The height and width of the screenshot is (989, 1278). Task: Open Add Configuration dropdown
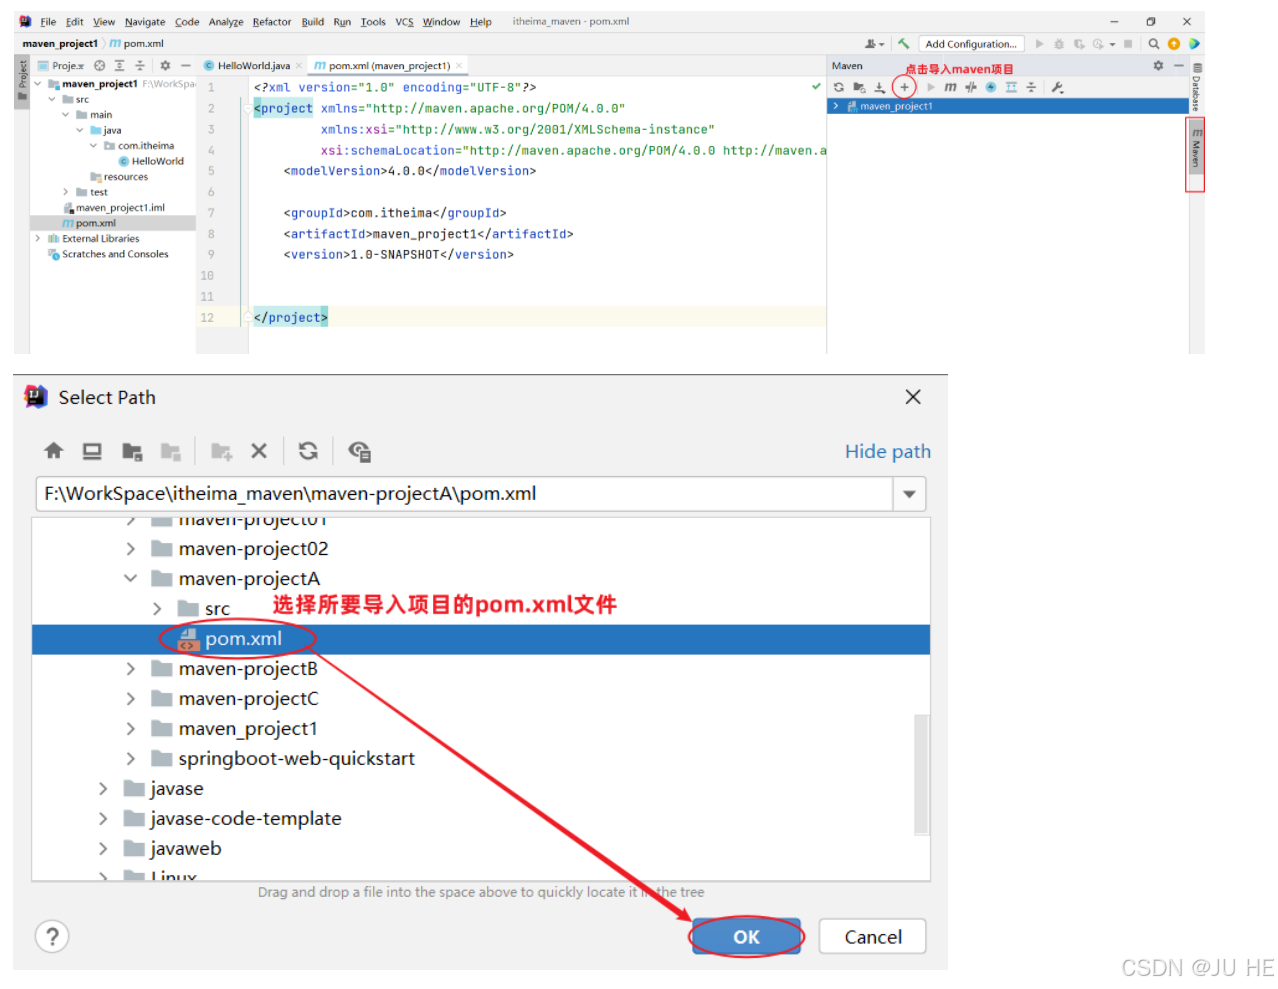(971, 44)
